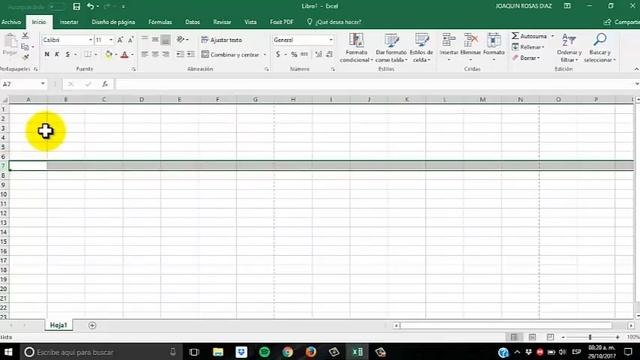The height and width of the screenshot is (360, 640).
Task: Increase the cell indent
Action: 191,54
